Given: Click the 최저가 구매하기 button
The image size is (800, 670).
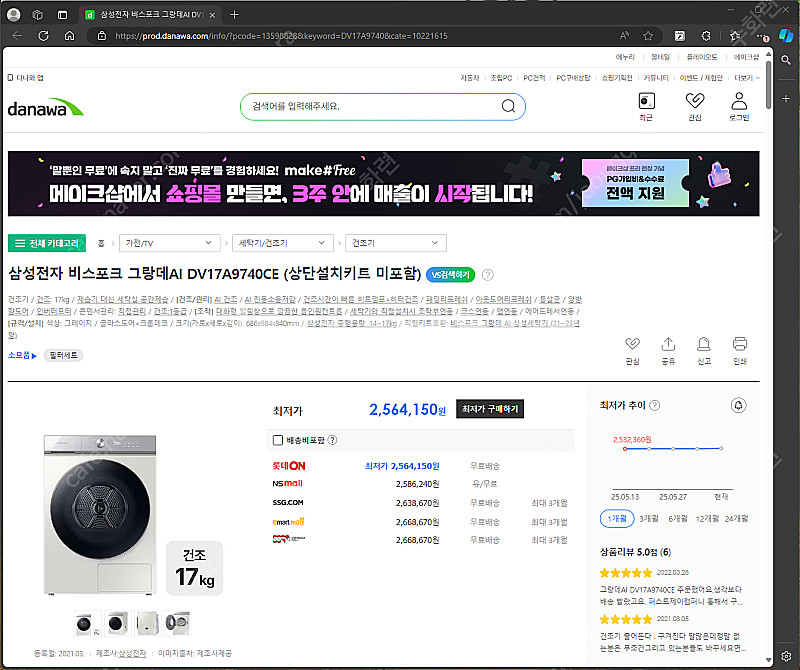Looking at the screenshot, I should click(490, 409).
